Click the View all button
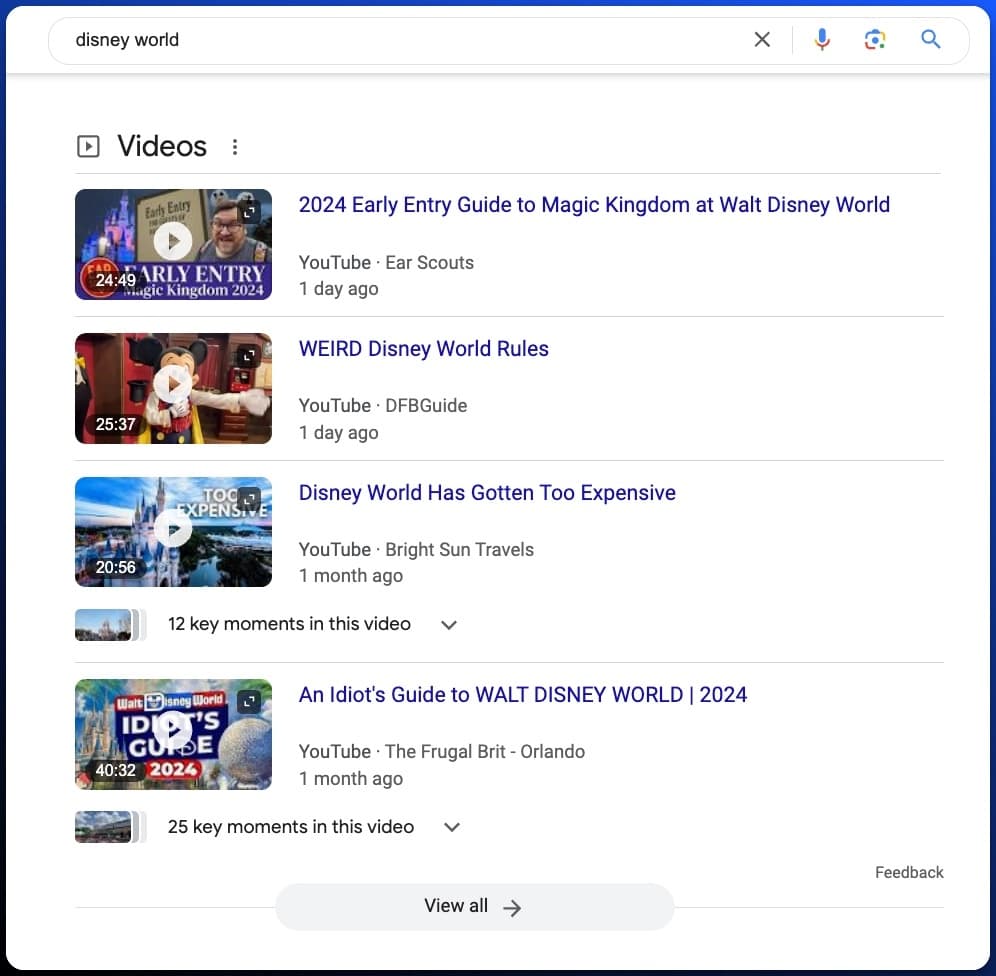 click(x=474, y=906)
